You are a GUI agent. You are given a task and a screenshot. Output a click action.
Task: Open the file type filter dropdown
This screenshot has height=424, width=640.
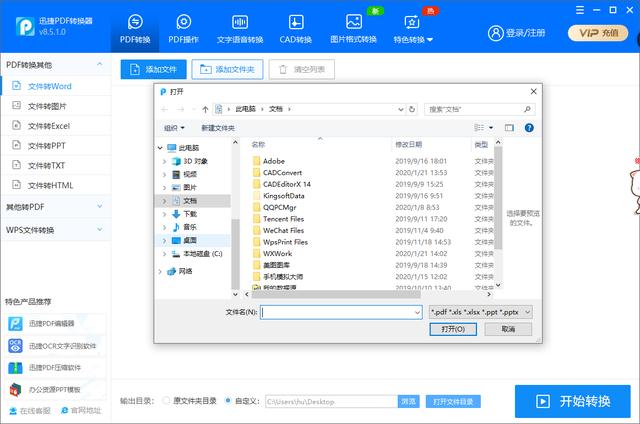481,312
